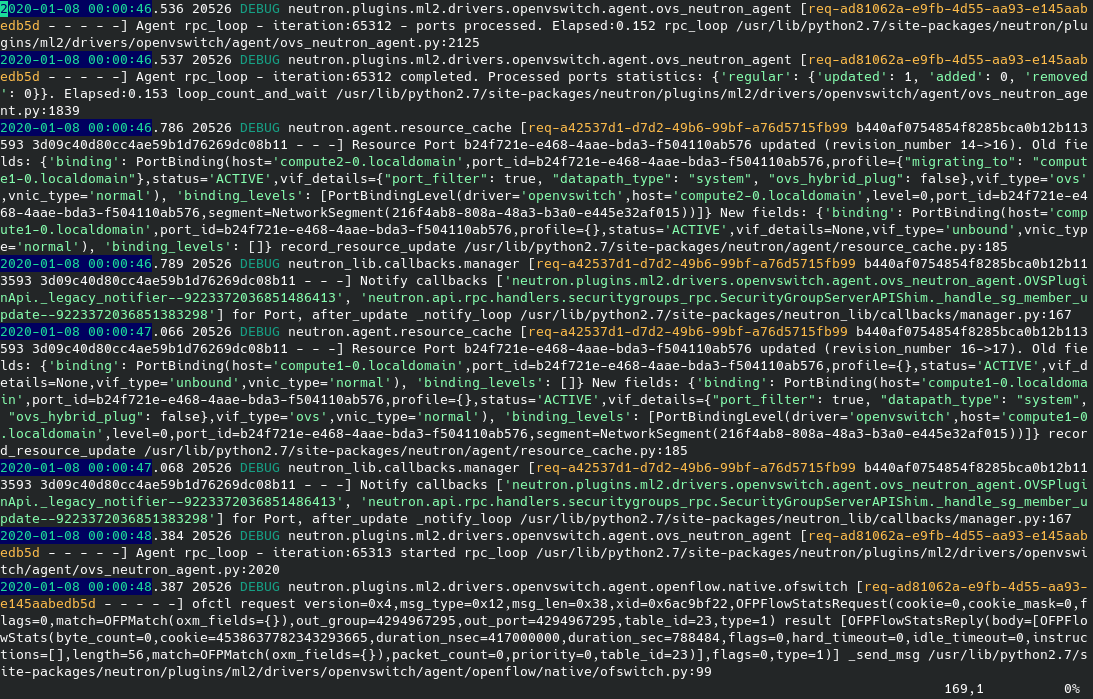
Task: Click 'iteration:65313 started' text
Action: 364,553
